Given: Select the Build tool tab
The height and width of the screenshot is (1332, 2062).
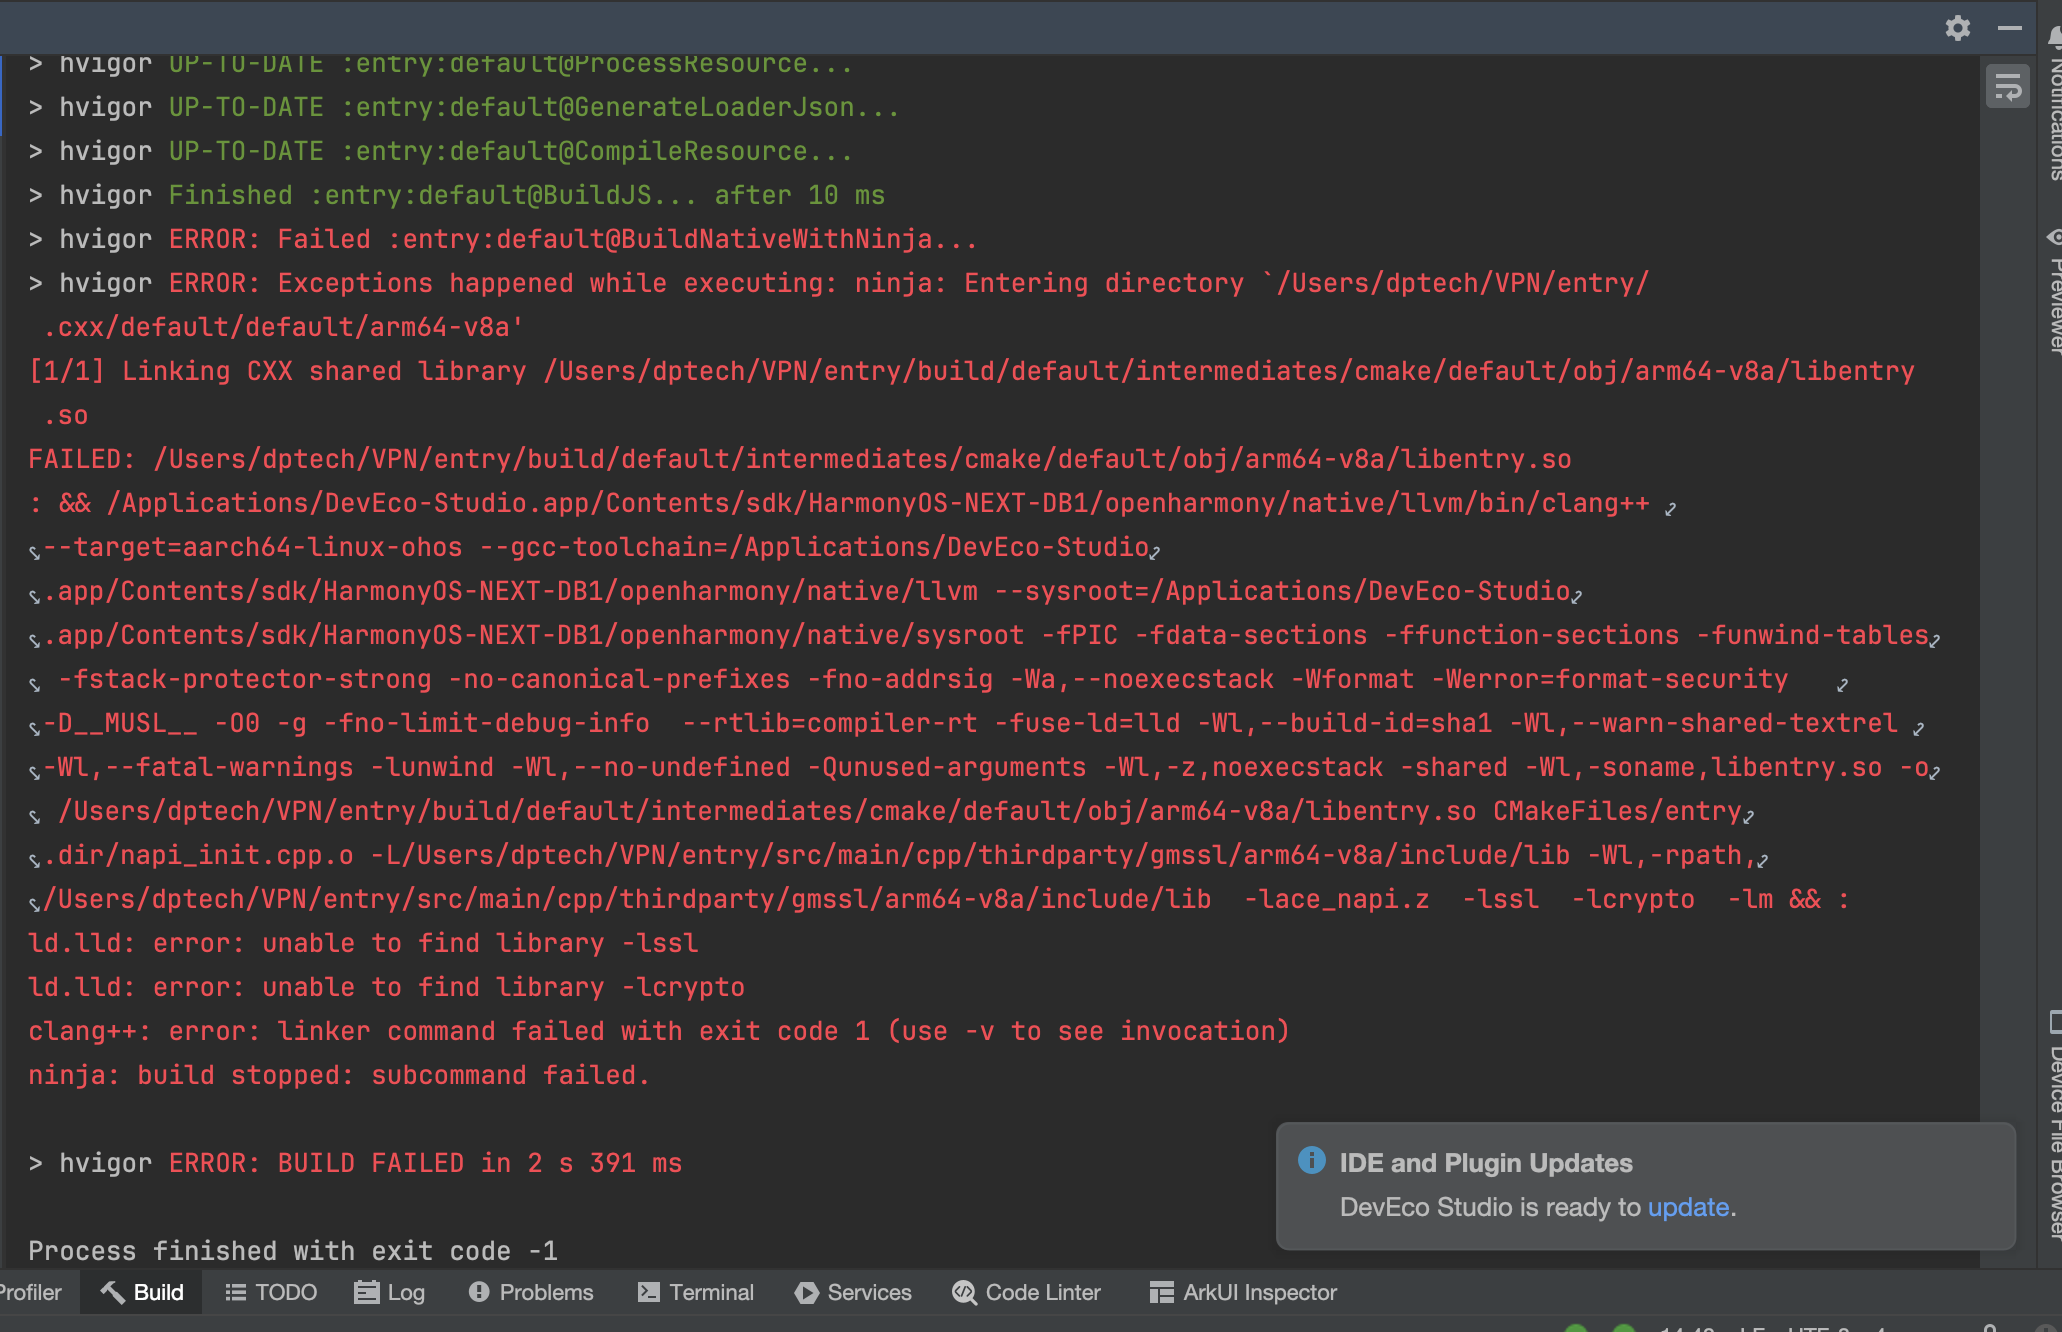Looking at the screenshot, I should pos(142,1292).
